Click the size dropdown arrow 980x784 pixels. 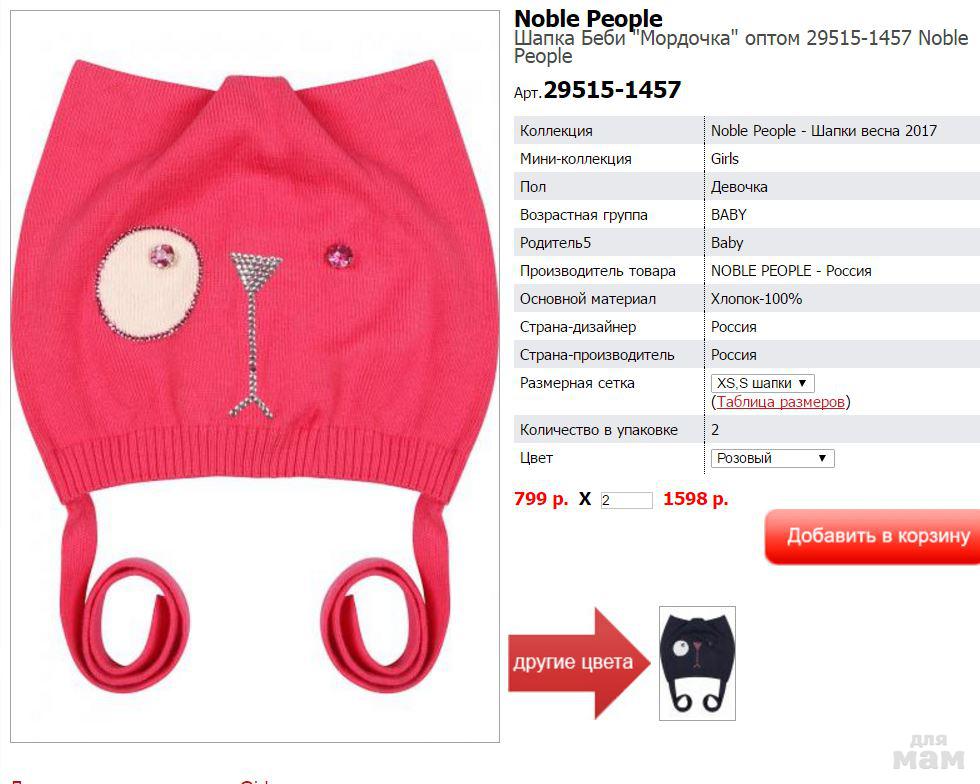[802, 383]
